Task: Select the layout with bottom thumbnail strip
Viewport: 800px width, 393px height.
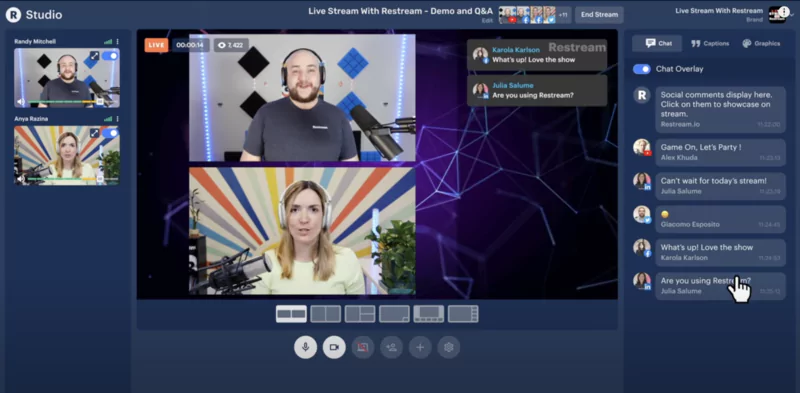Action: click(429, 313)
